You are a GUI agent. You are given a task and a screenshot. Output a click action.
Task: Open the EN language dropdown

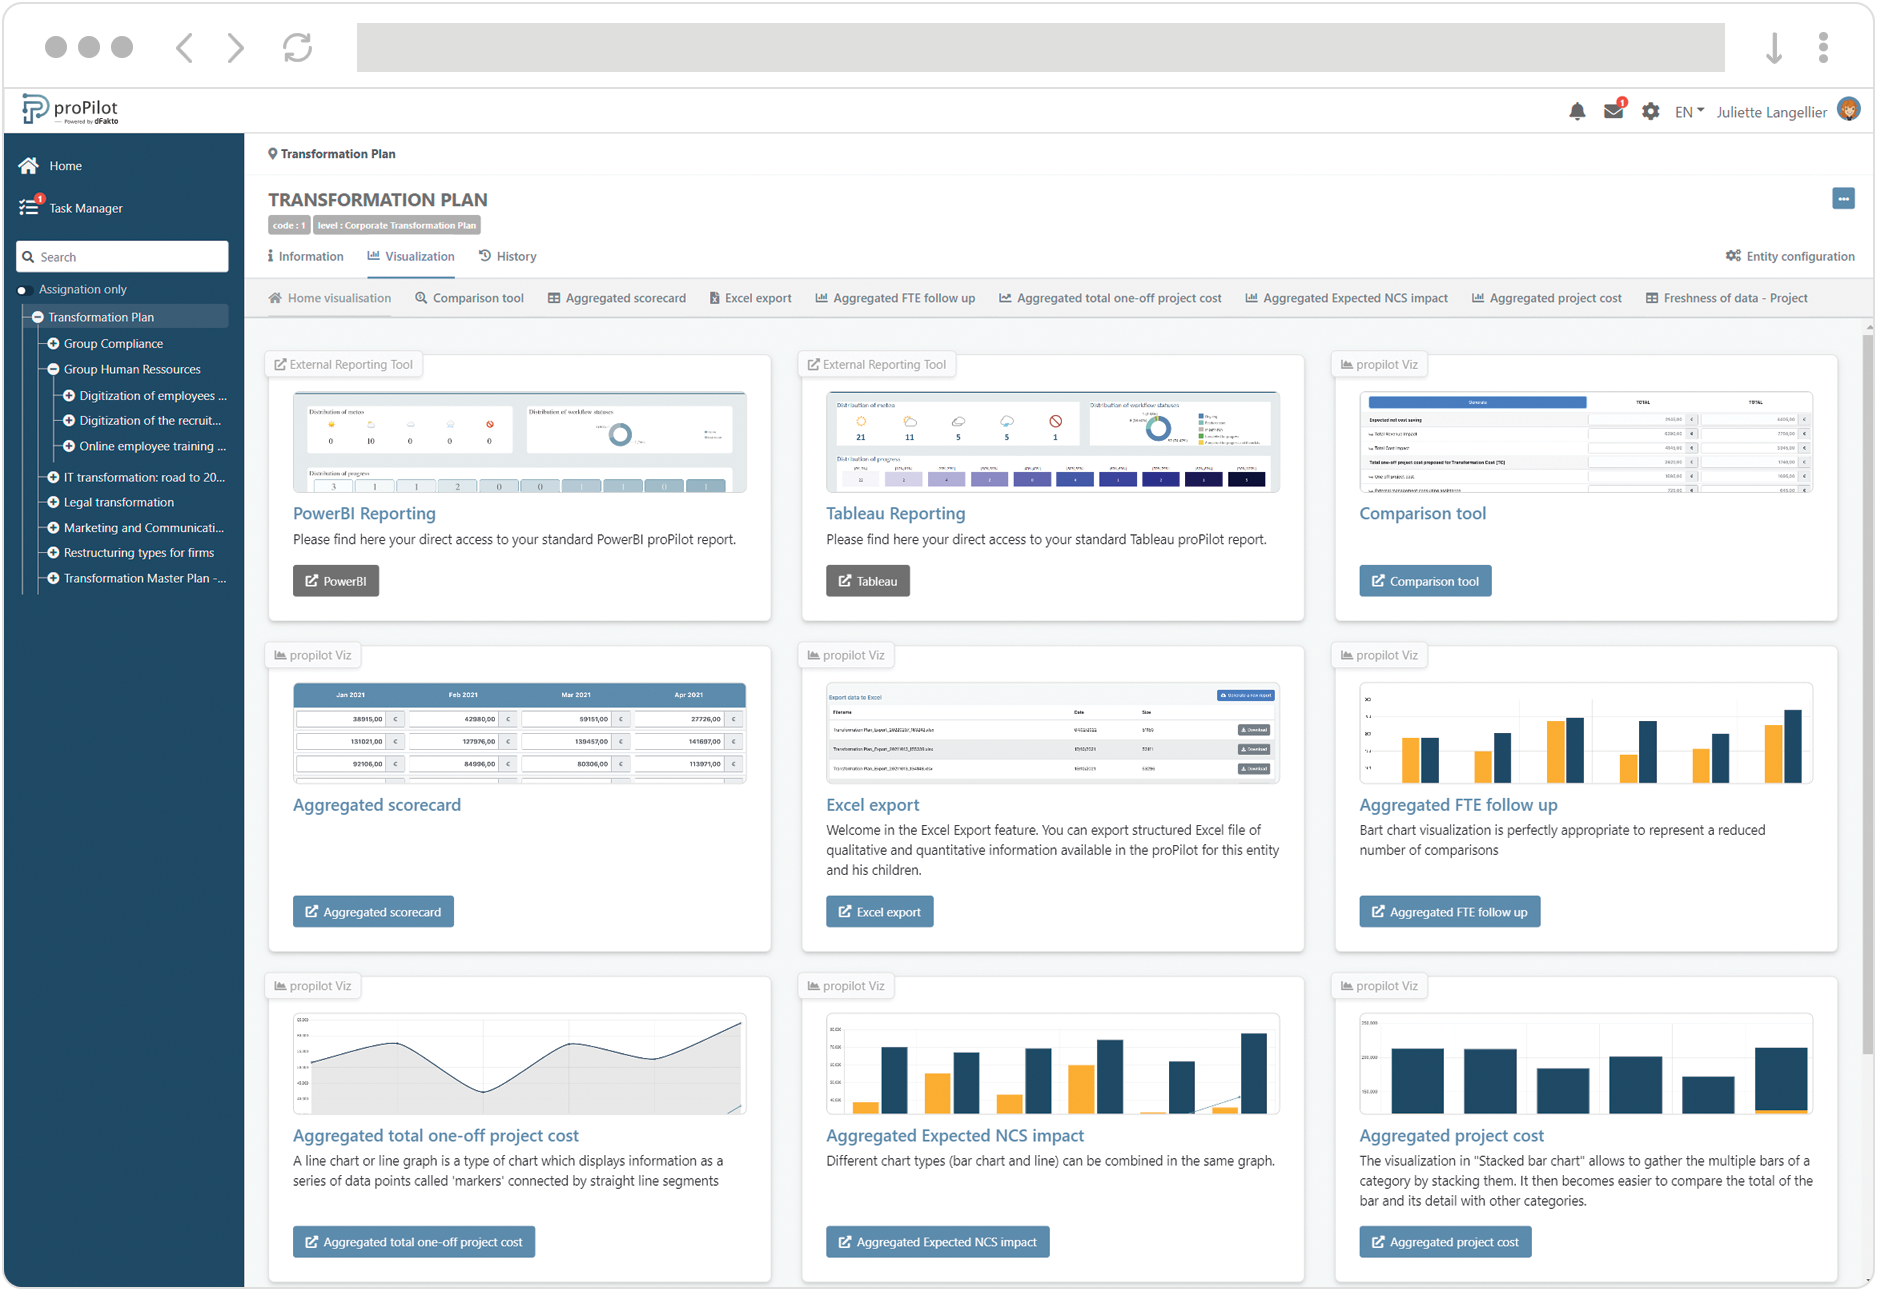(1688, 111)
